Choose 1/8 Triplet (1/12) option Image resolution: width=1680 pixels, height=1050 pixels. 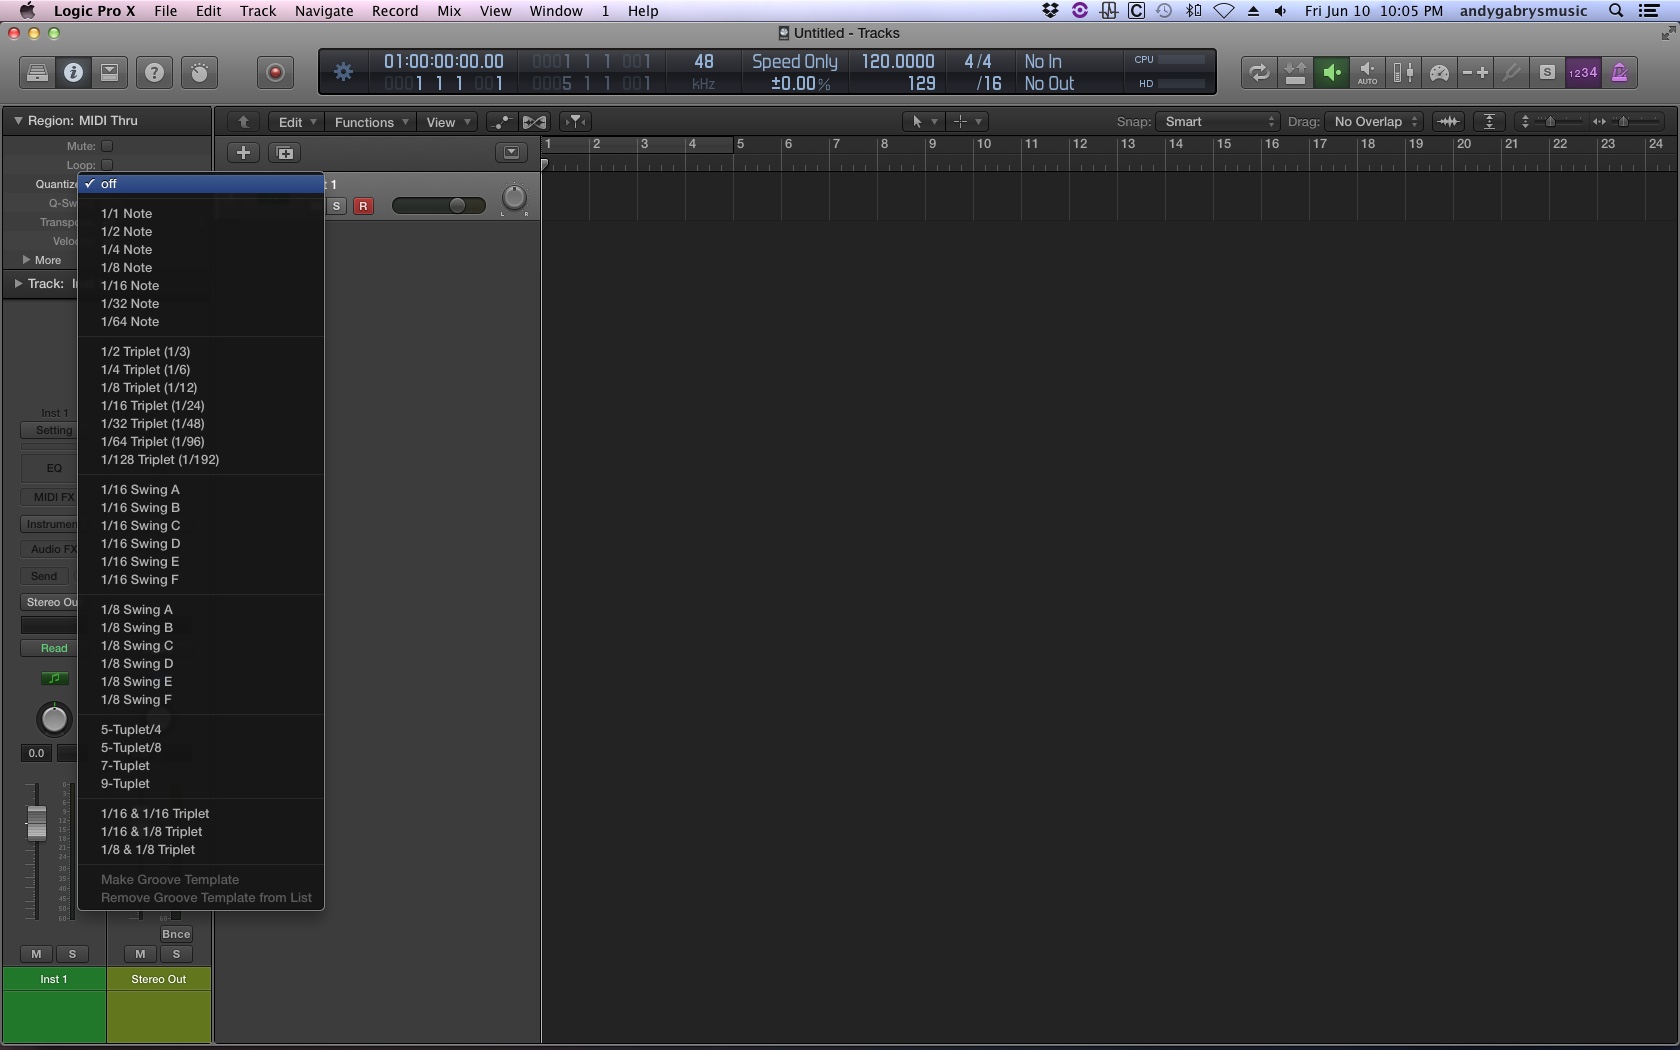(x=201, y=388)
